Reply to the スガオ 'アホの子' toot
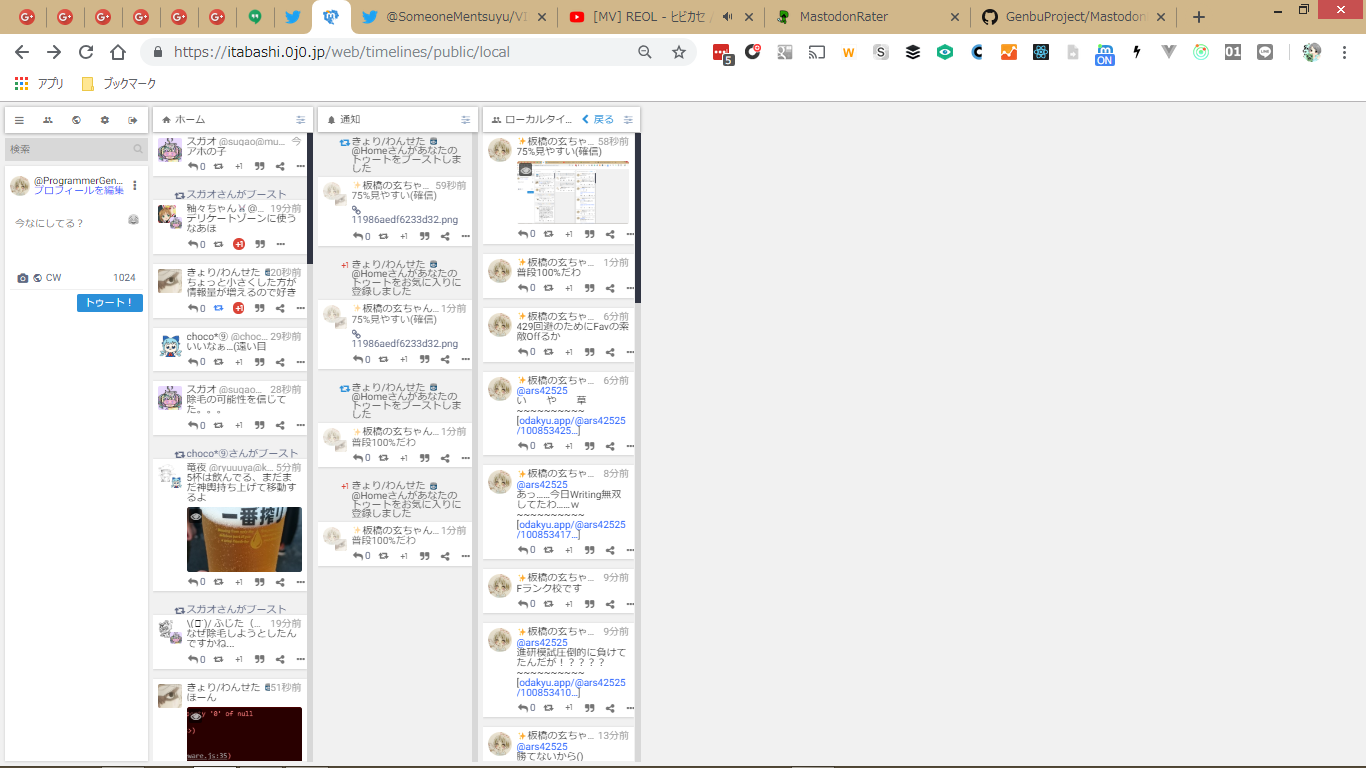 point(194,166)
